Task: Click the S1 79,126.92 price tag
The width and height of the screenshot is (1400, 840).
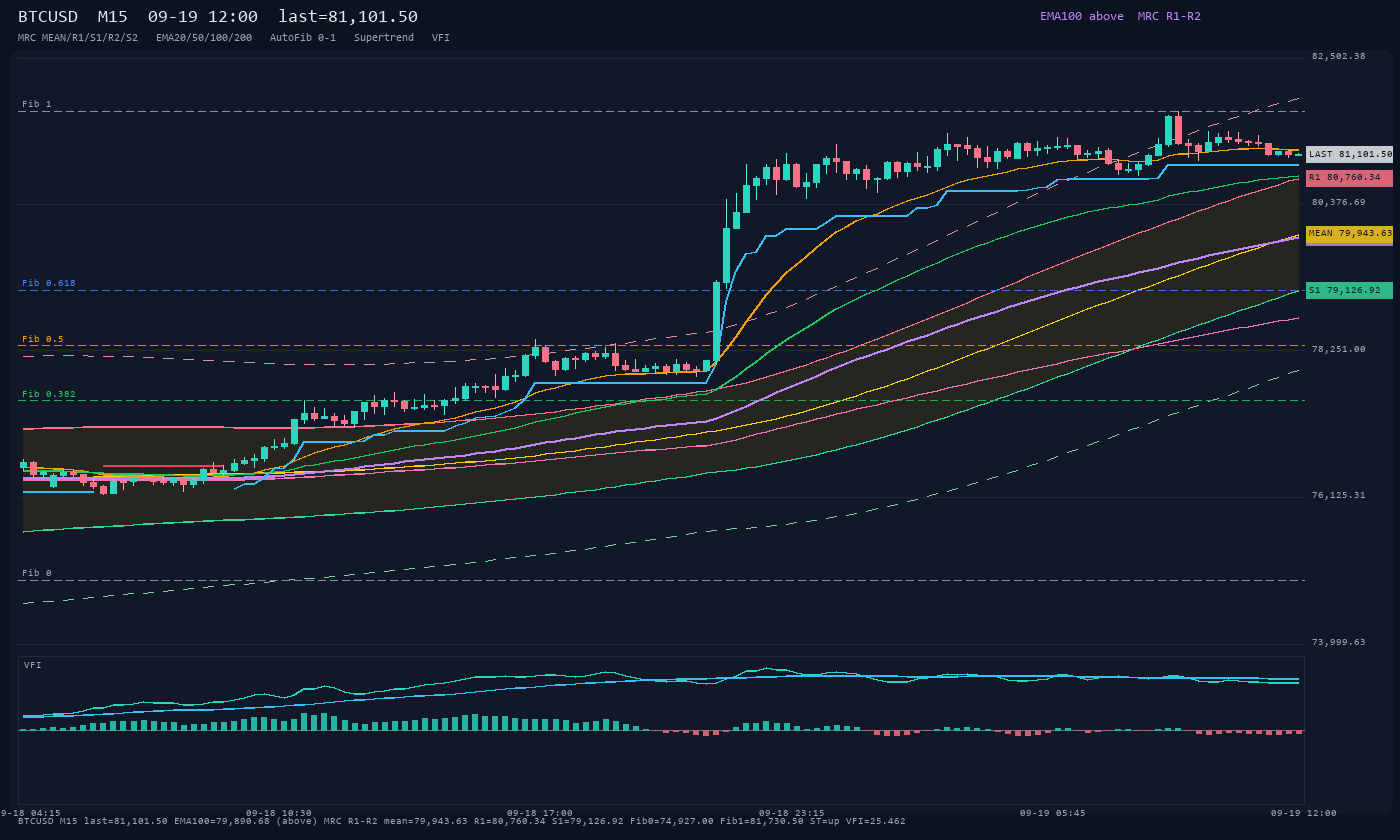Action: 1349,290
